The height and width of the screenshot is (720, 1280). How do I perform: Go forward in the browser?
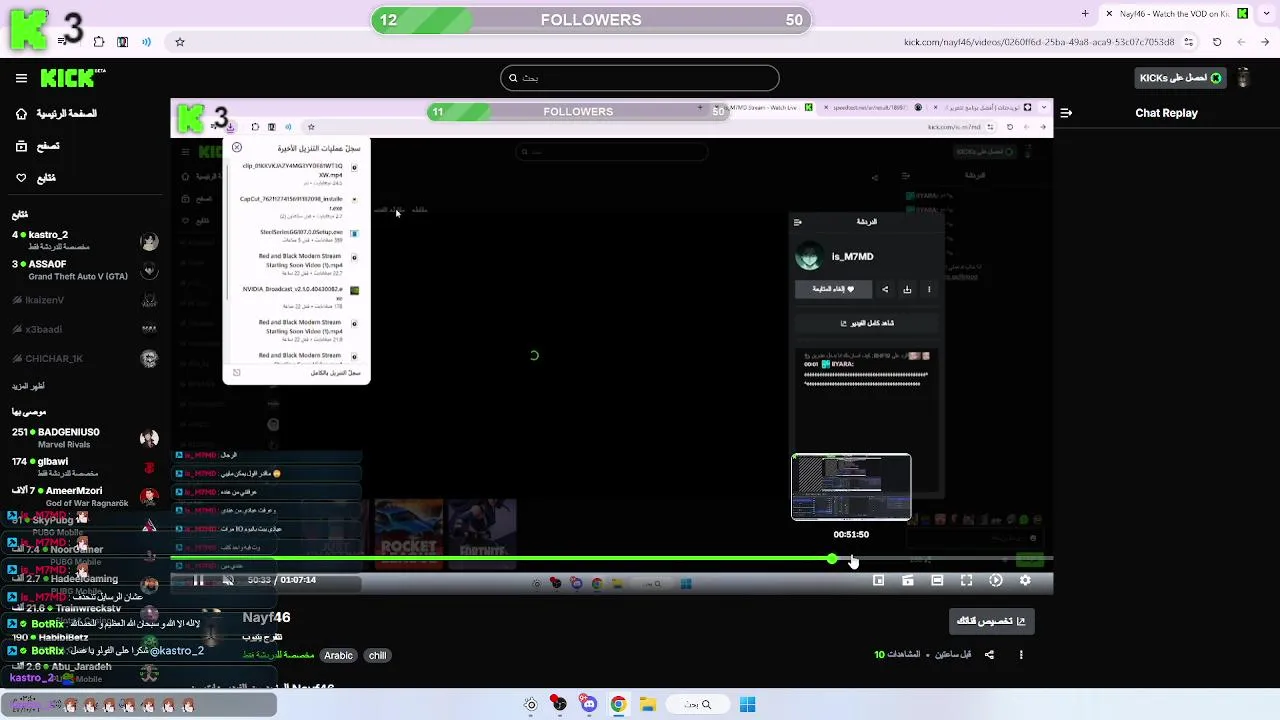tap(1241, 42)
